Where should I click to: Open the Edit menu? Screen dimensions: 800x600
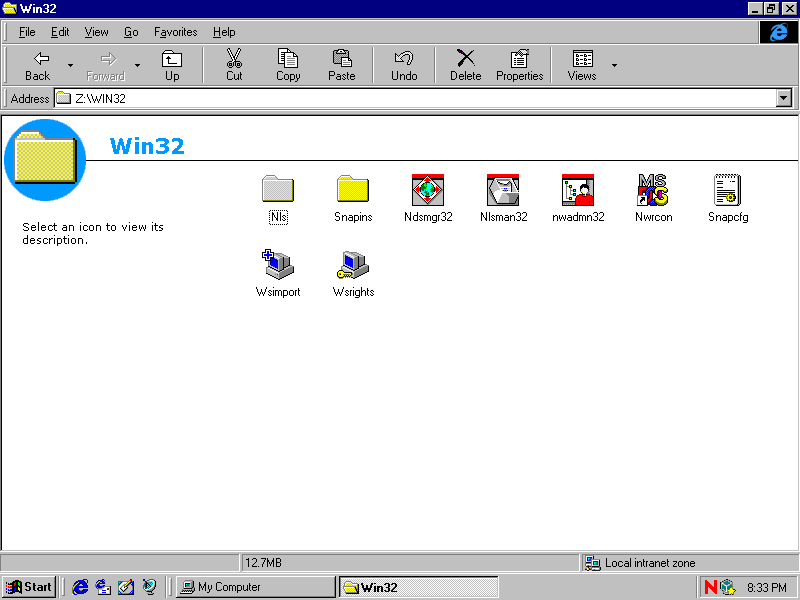click(60, 32)
